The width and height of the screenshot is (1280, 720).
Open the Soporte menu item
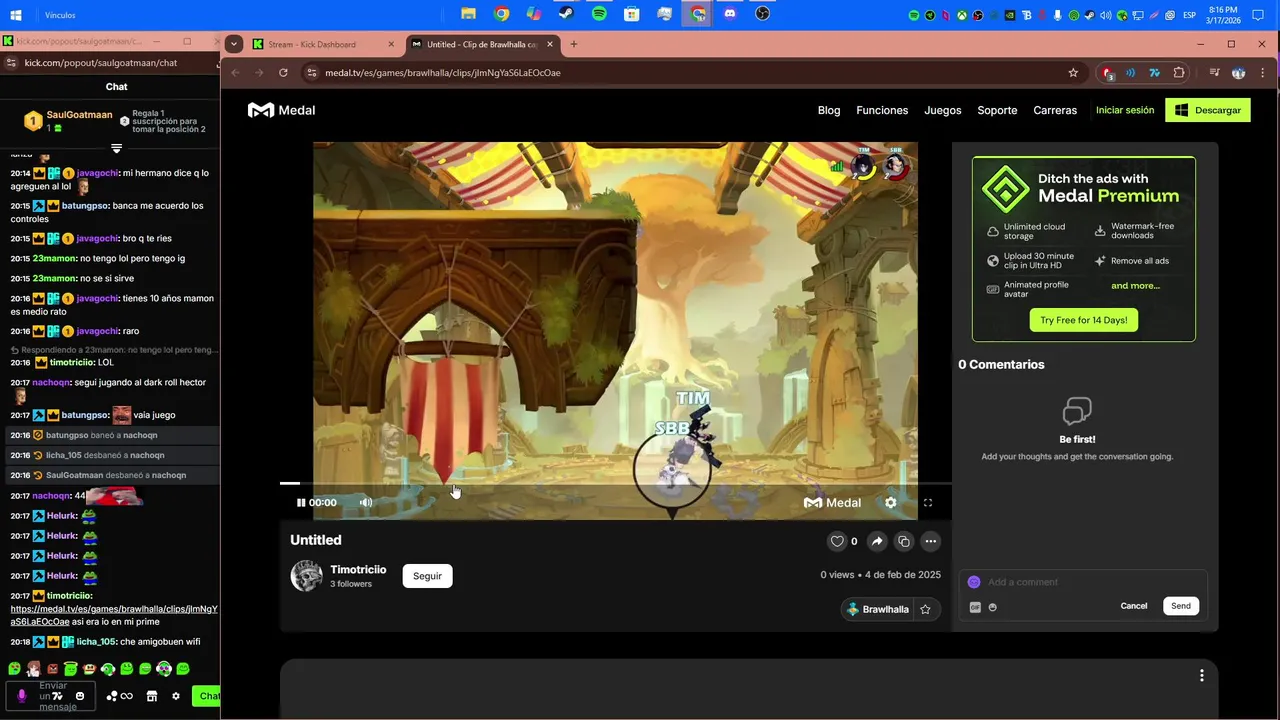[997, 110]
